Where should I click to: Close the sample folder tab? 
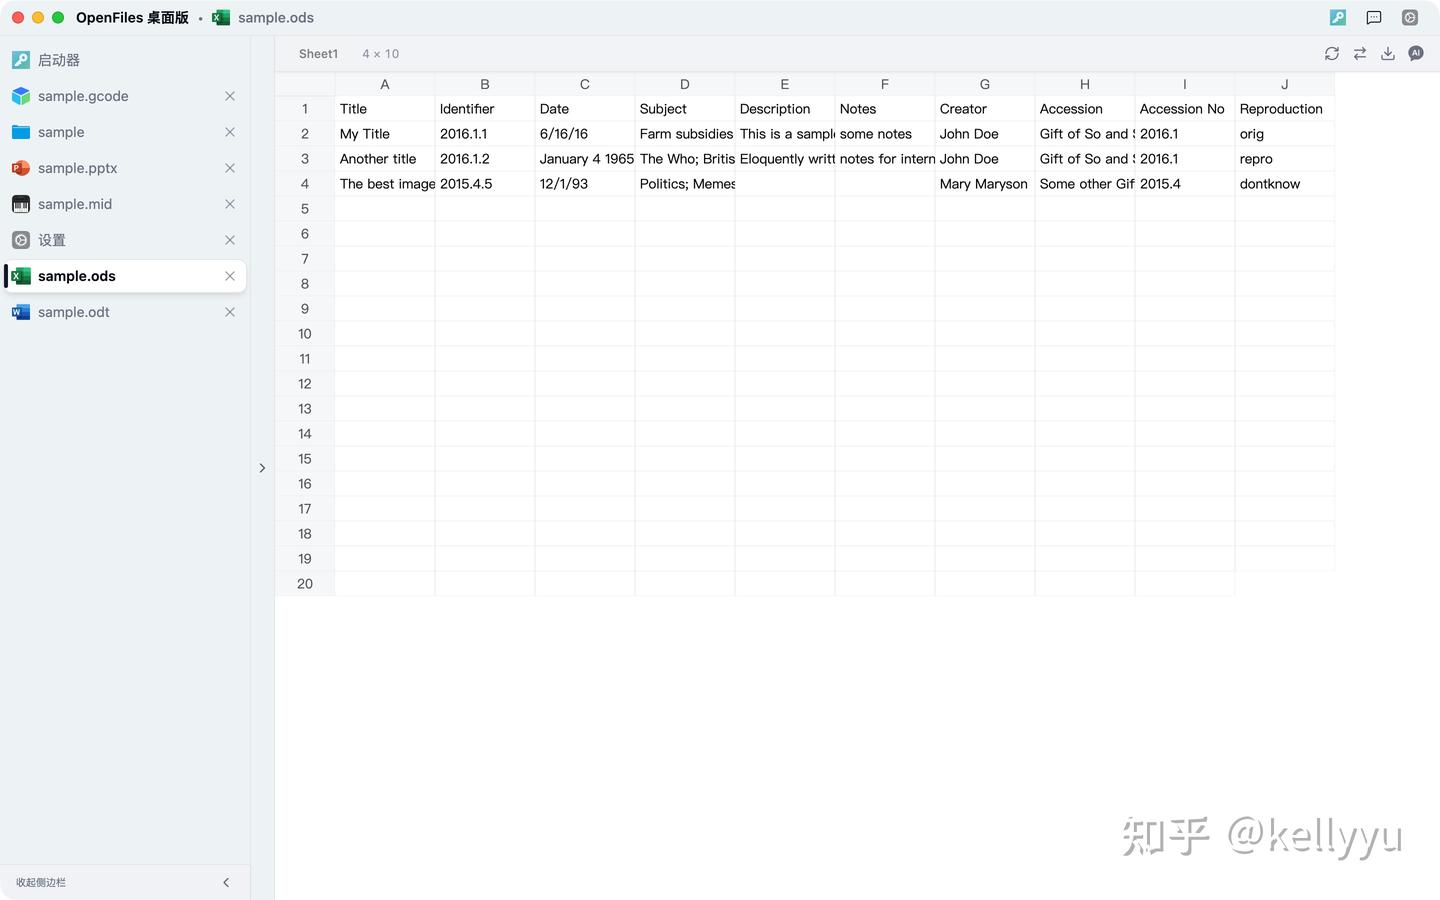click(x=230, y=132)
